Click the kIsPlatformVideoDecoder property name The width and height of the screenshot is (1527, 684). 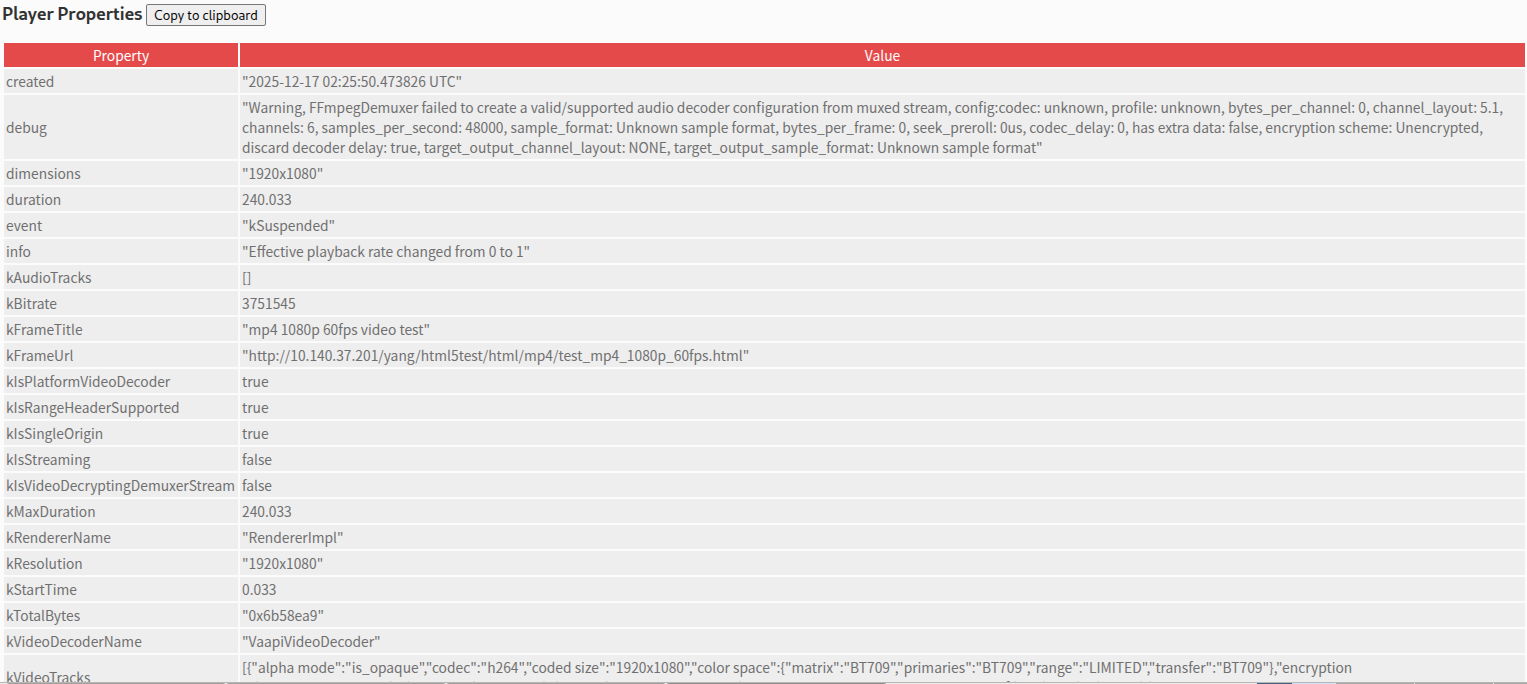(x=88, y=382)
